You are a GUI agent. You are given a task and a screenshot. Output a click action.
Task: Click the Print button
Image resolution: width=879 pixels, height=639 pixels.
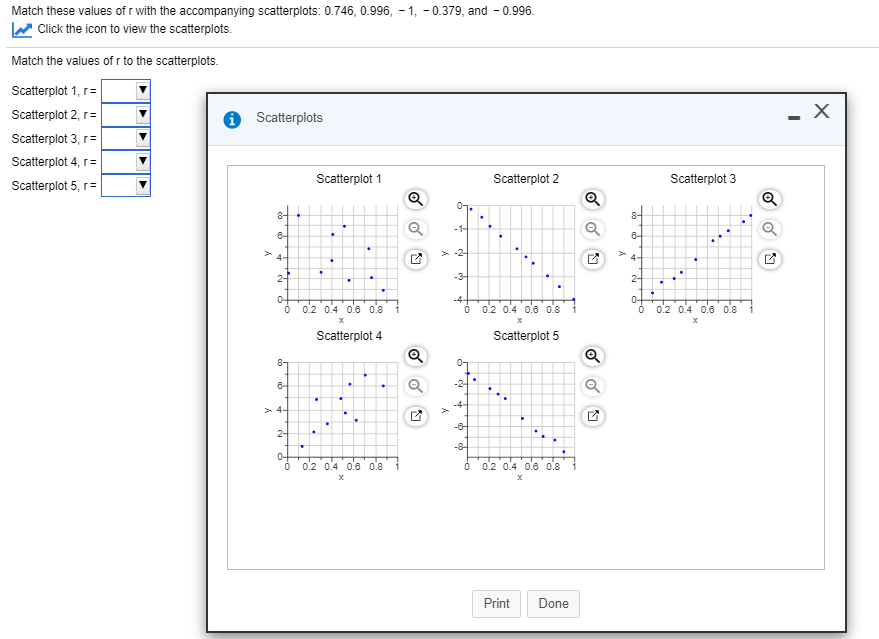496,603
